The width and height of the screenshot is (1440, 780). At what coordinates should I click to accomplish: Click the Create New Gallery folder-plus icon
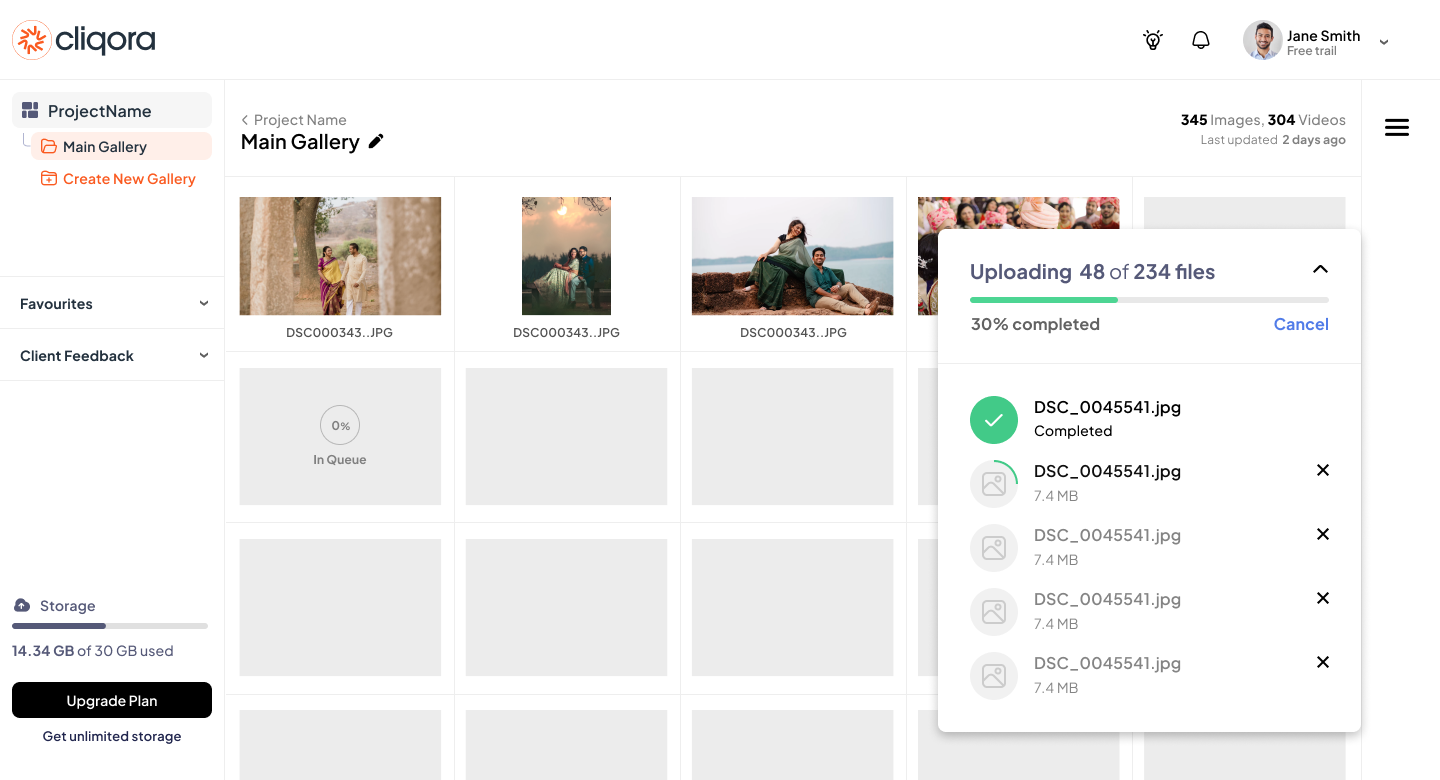coord(48,179)
